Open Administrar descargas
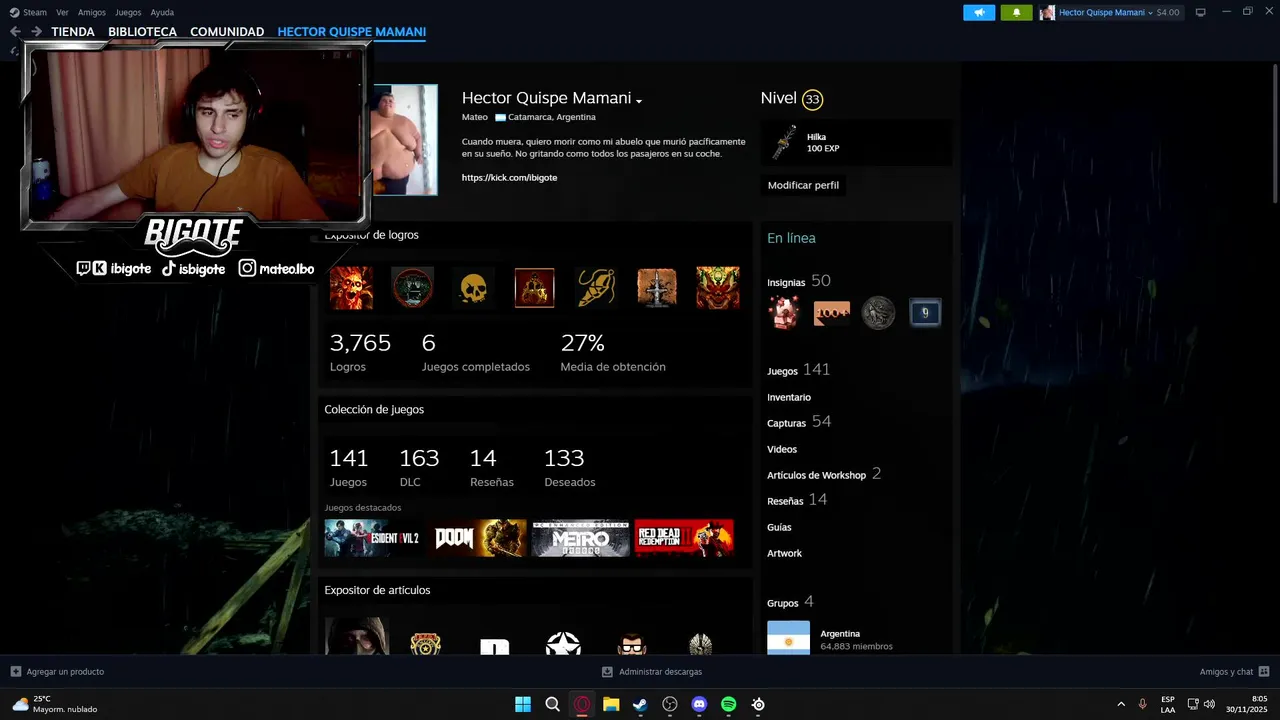The height and width of the screenshot is (720, 1280). 652,672
